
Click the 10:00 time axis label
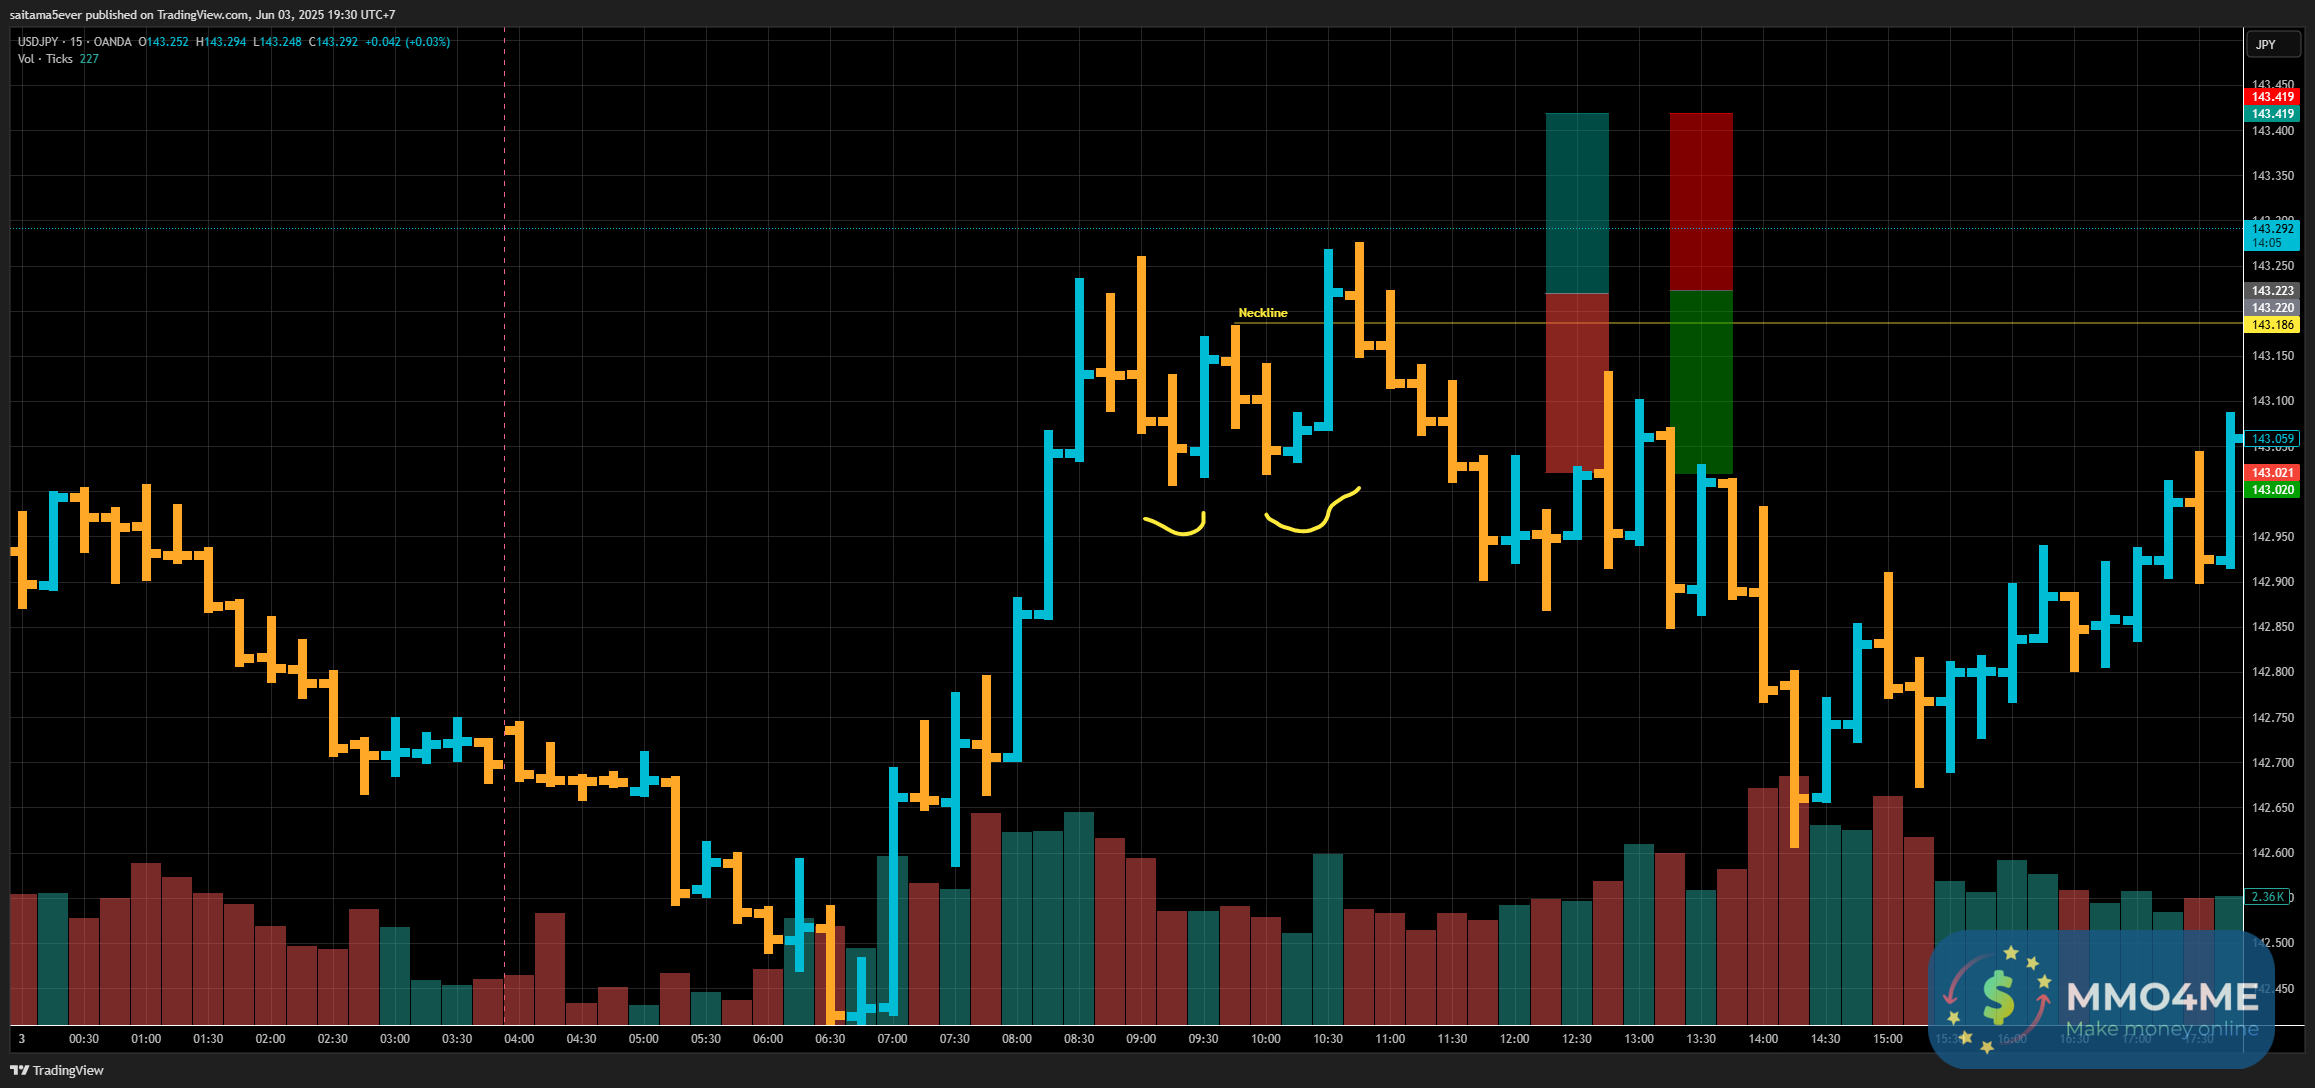point(1265,1039)
